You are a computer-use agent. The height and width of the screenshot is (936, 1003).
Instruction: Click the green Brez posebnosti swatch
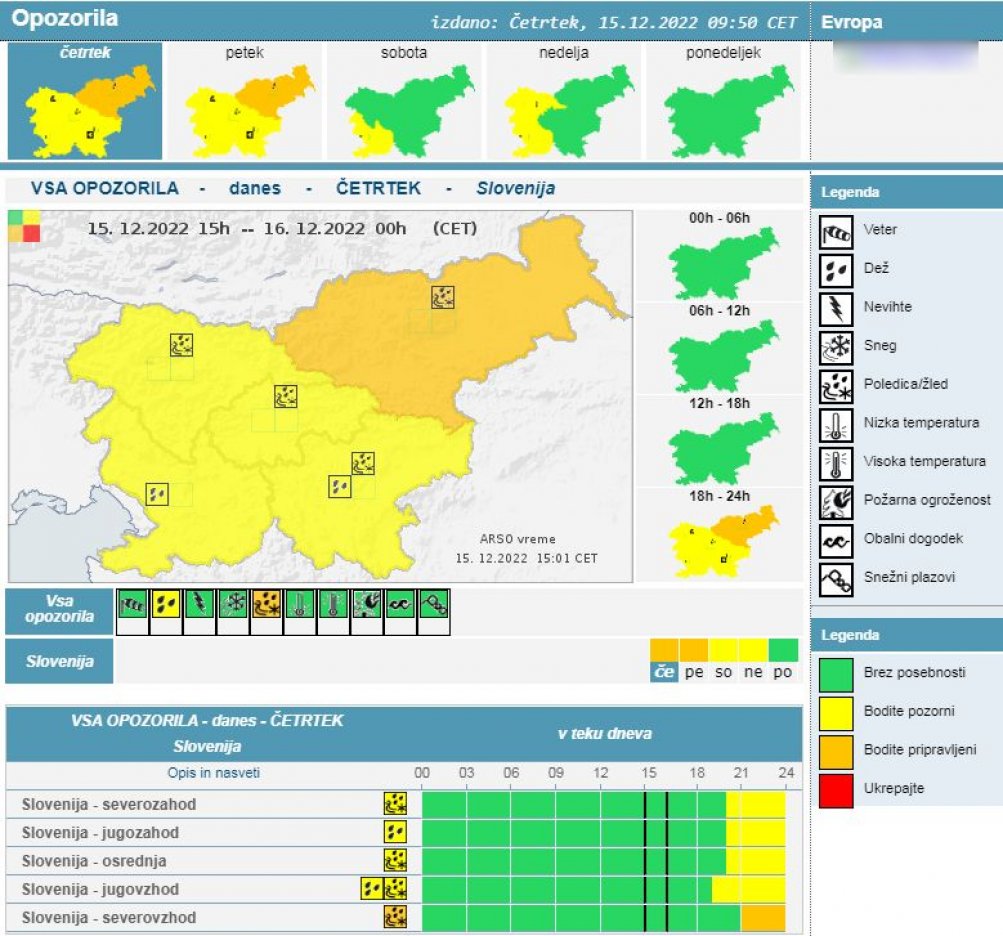[835, 674]
